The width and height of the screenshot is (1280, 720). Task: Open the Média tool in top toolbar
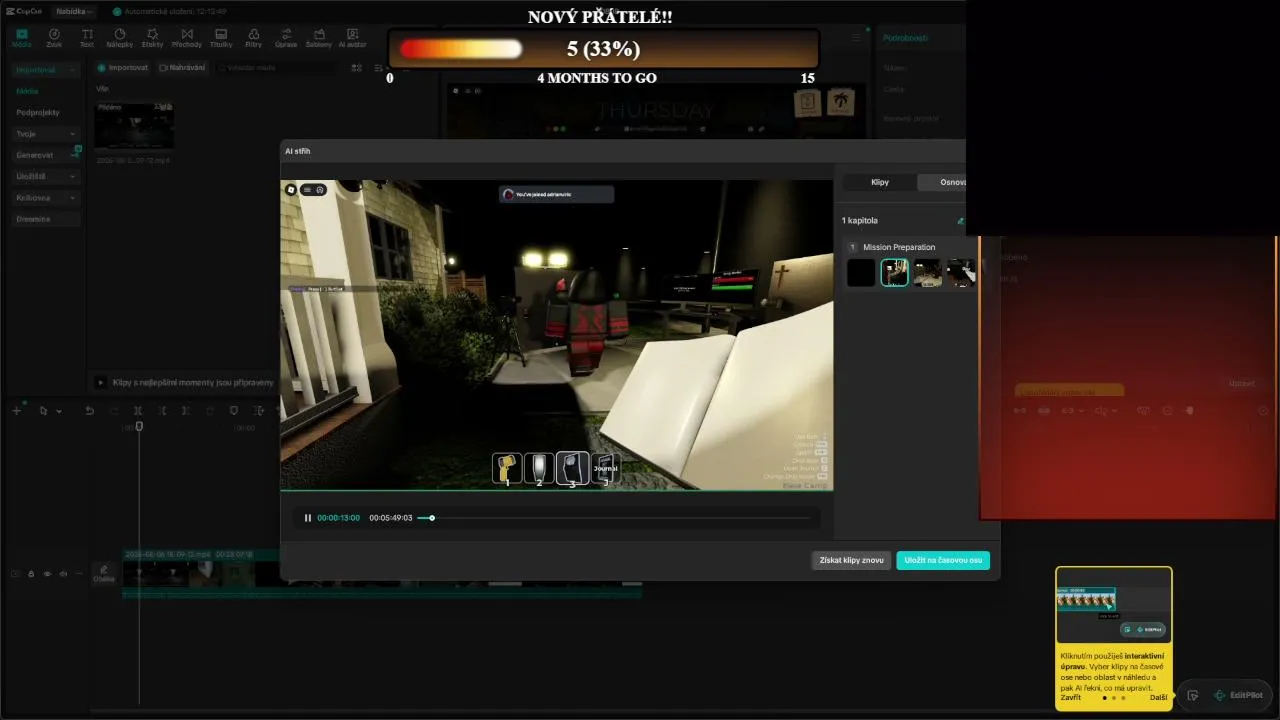click(x=22, y=38)
